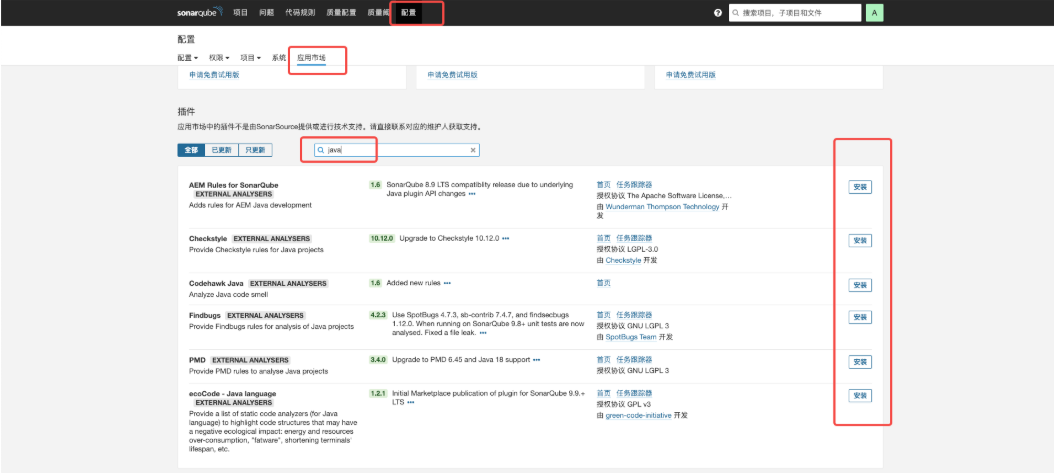
Task: Click the 10.12.0 version badge of Checkstyle
Action: pyautogui.click(x=381, y=238)
